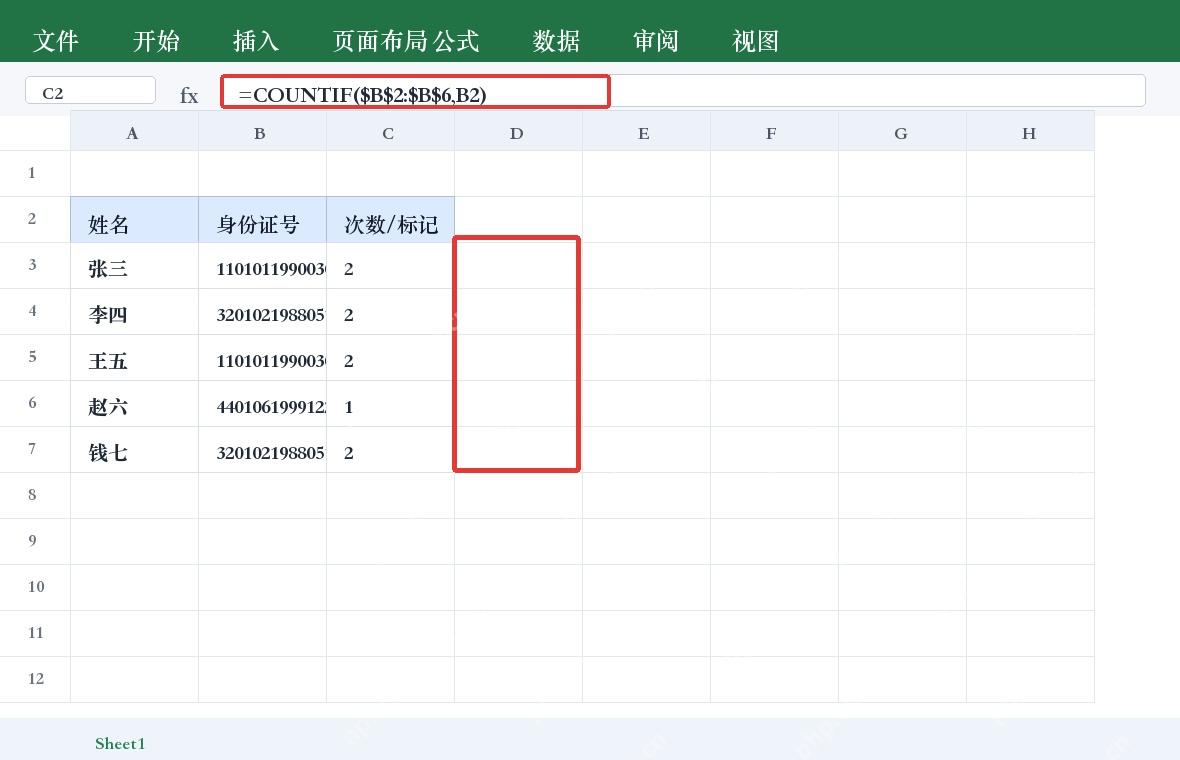Open the 文件 menu

point(56,41)
